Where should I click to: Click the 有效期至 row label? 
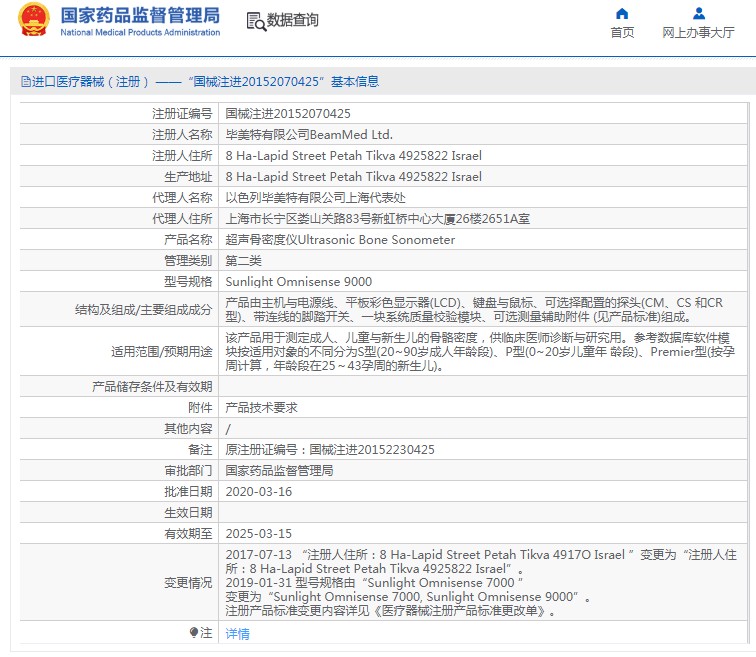tap(188, 534)
